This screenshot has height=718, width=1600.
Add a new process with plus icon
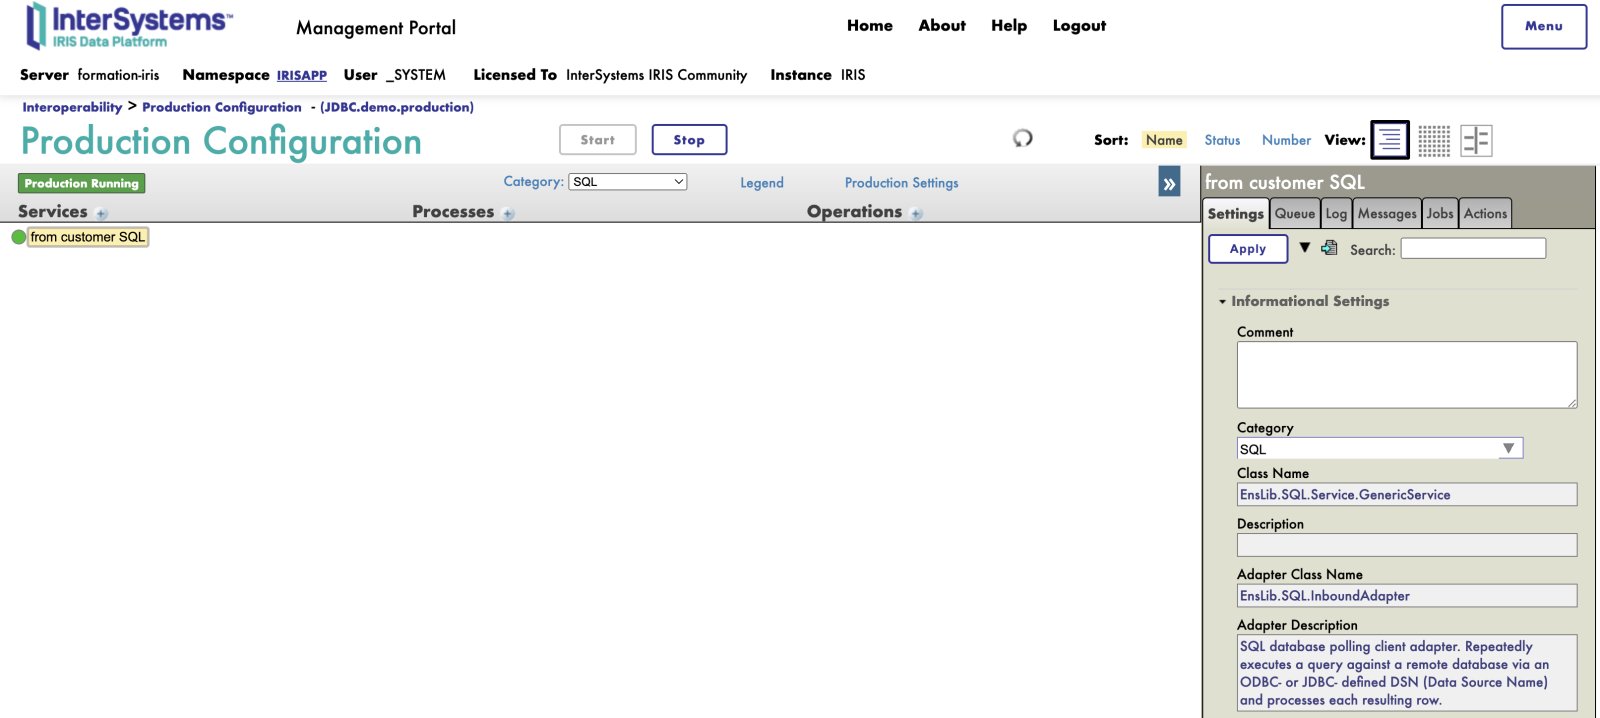[509, 214]
